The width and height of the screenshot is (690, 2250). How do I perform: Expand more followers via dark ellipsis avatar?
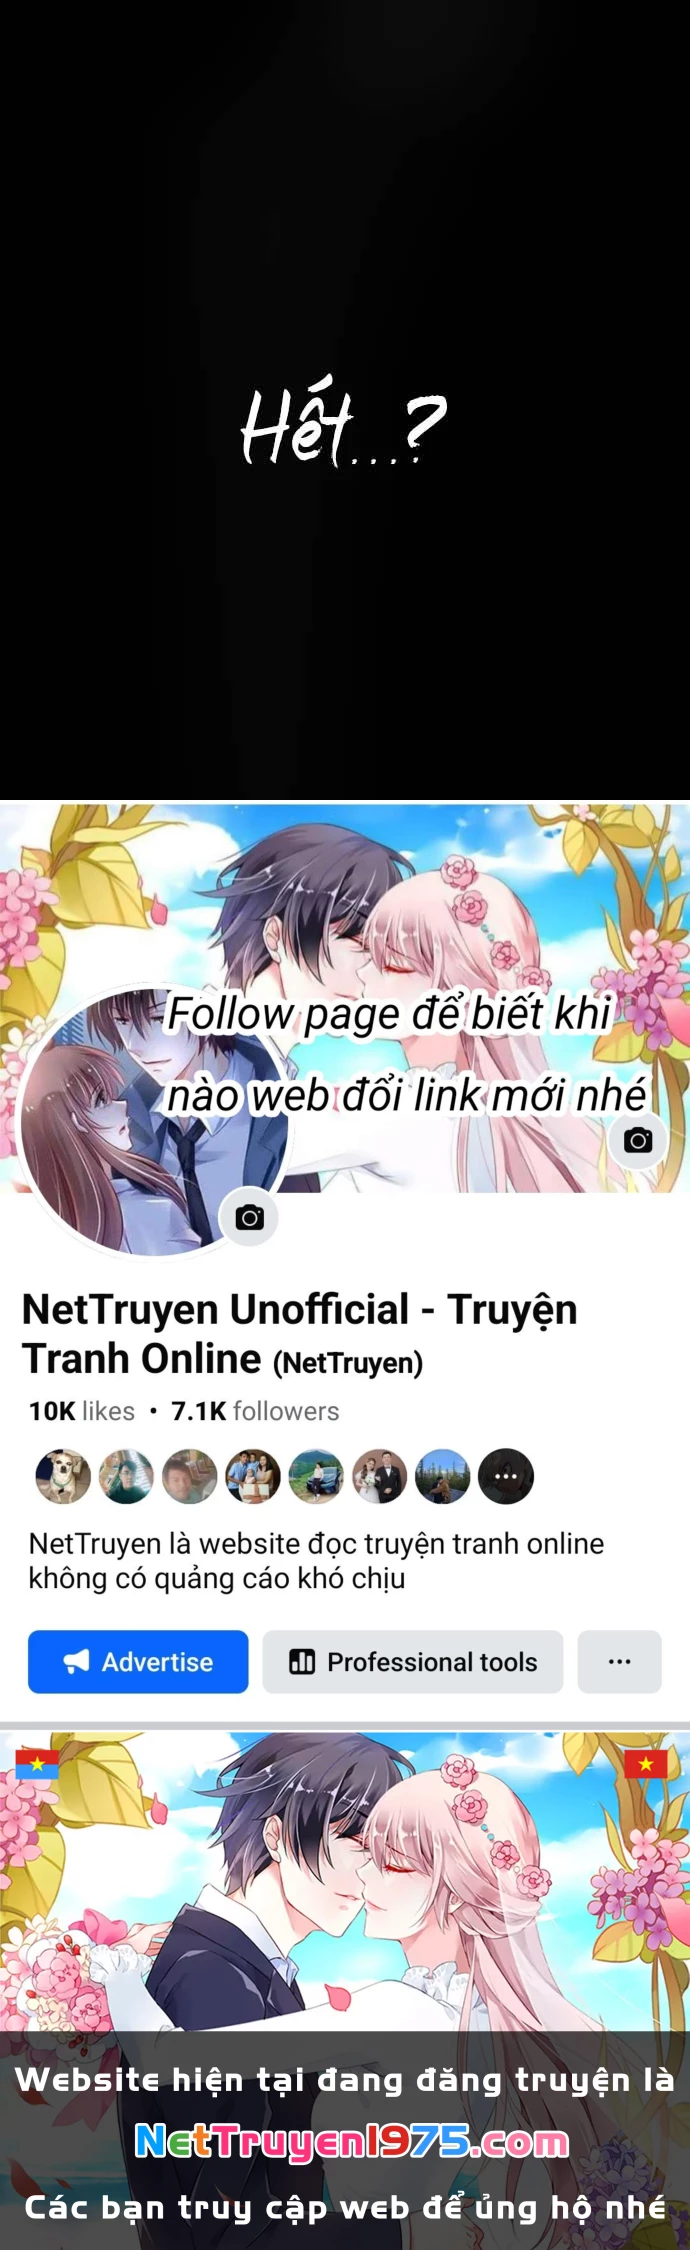(506, 1476)
